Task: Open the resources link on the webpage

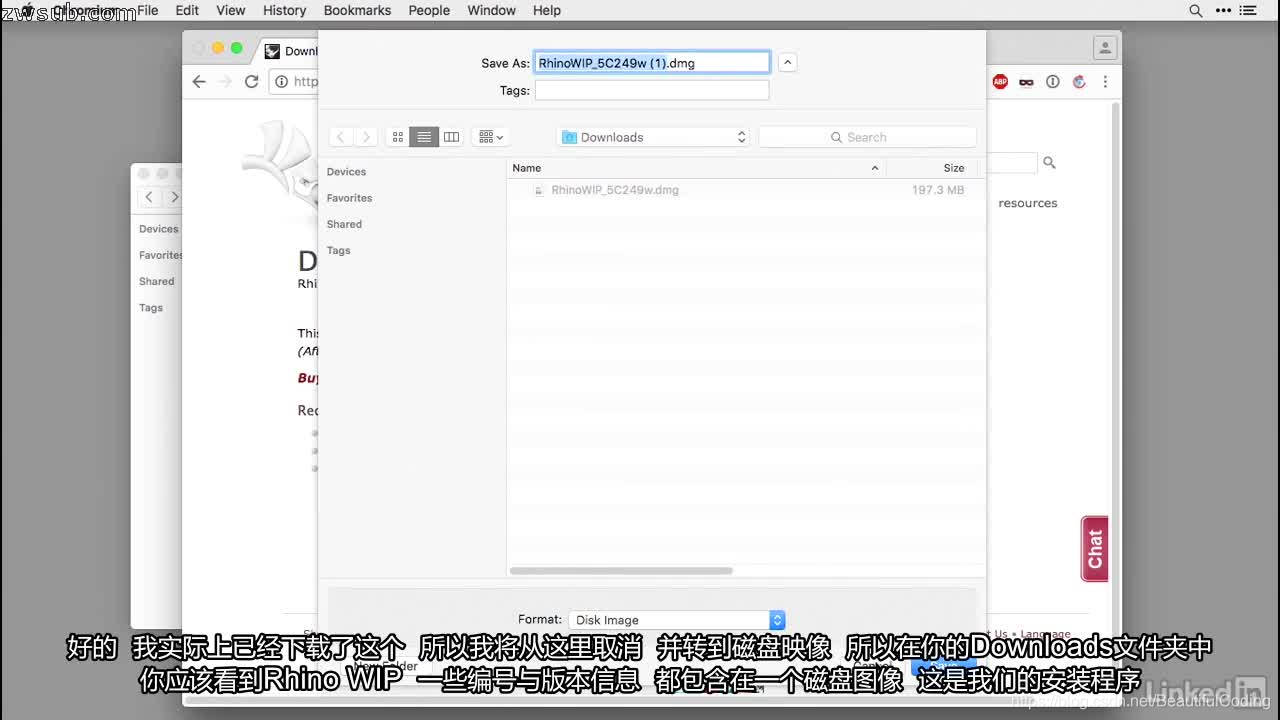Action: tap(1027, 203)
